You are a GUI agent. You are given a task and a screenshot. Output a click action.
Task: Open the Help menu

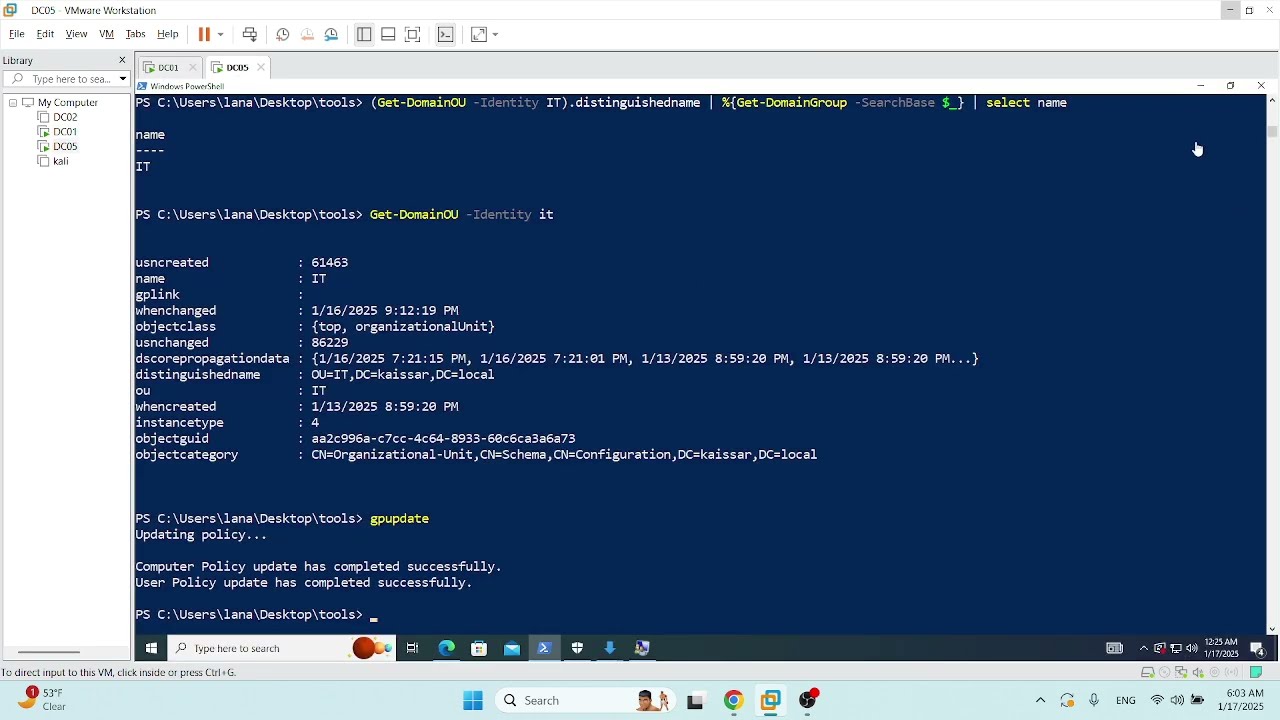[x=168, y=34]
